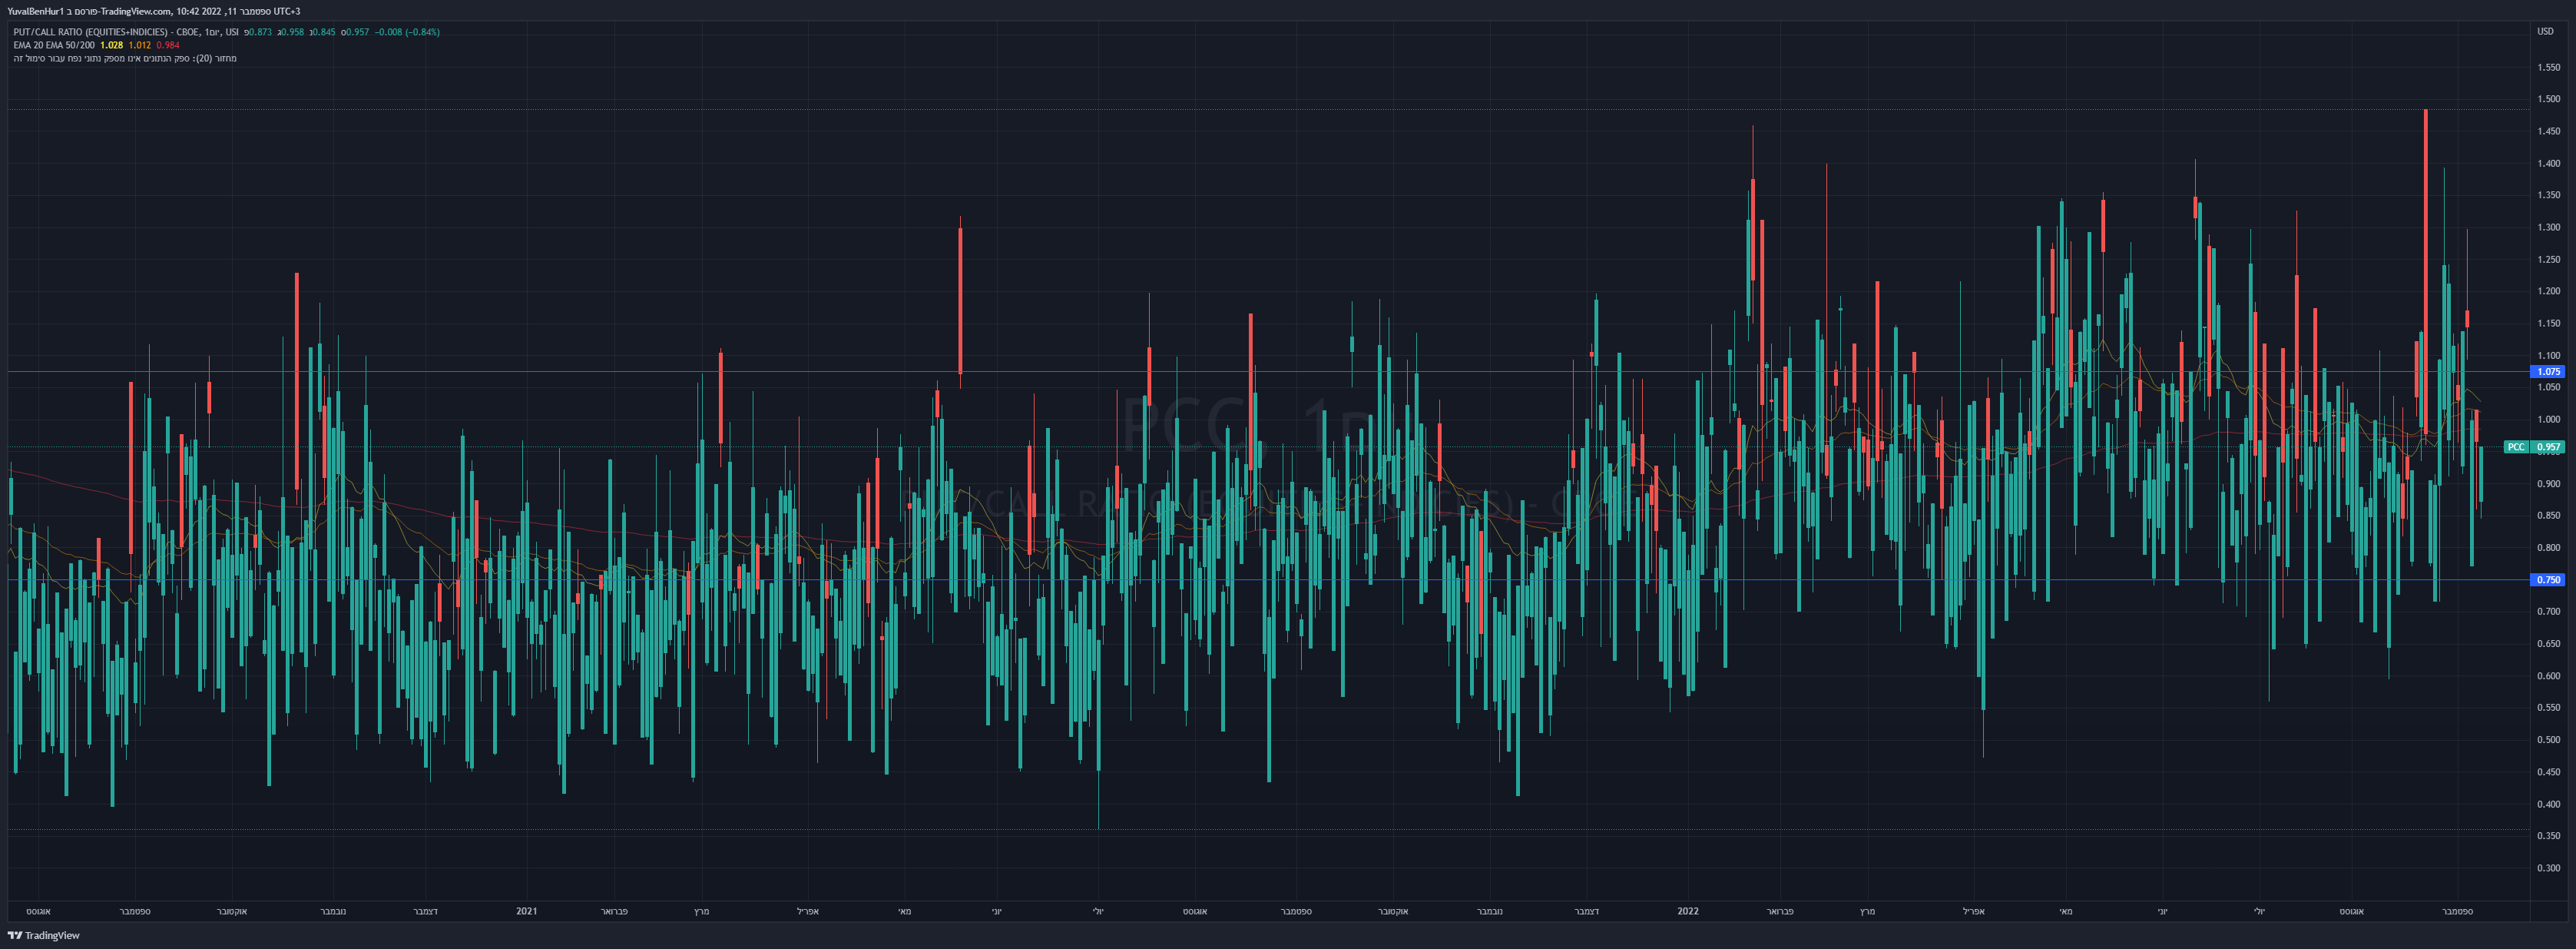Click the 2021 label on time axis
The image size is (2576, 949).
click(526, 910)
